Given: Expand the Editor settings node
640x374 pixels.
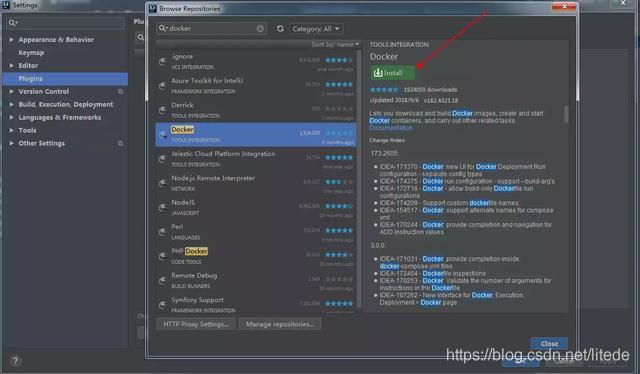Looking at the screenshot, I should point(11,65).
